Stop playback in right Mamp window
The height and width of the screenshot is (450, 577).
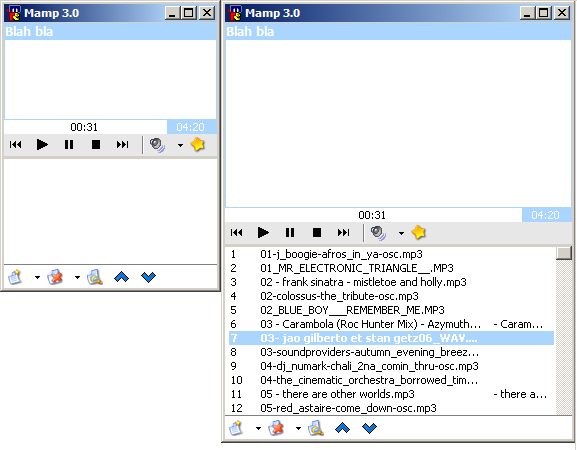317,233
